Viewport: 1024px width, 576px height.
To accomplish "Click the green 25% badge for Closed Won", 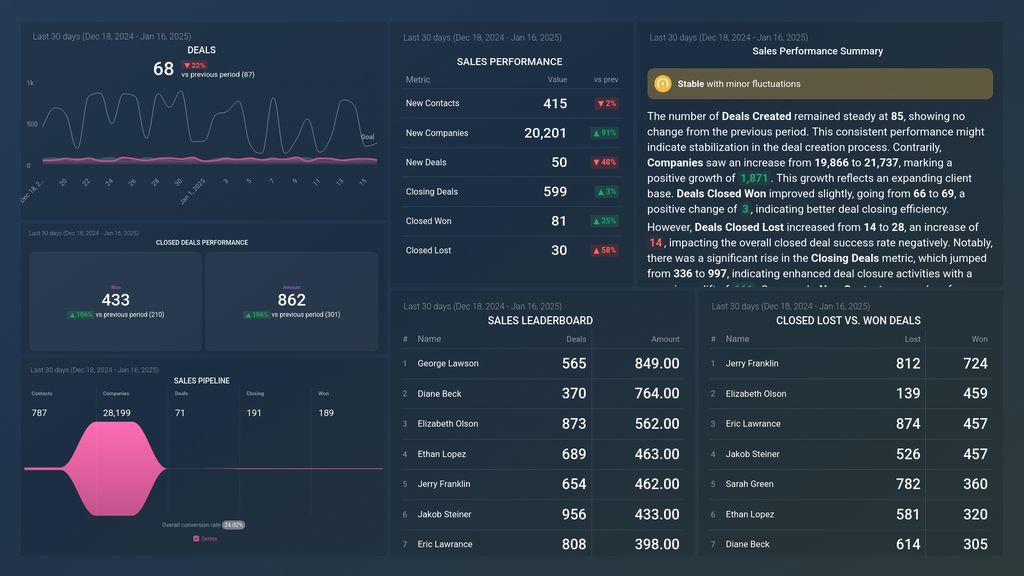I will tap(605, 221).
